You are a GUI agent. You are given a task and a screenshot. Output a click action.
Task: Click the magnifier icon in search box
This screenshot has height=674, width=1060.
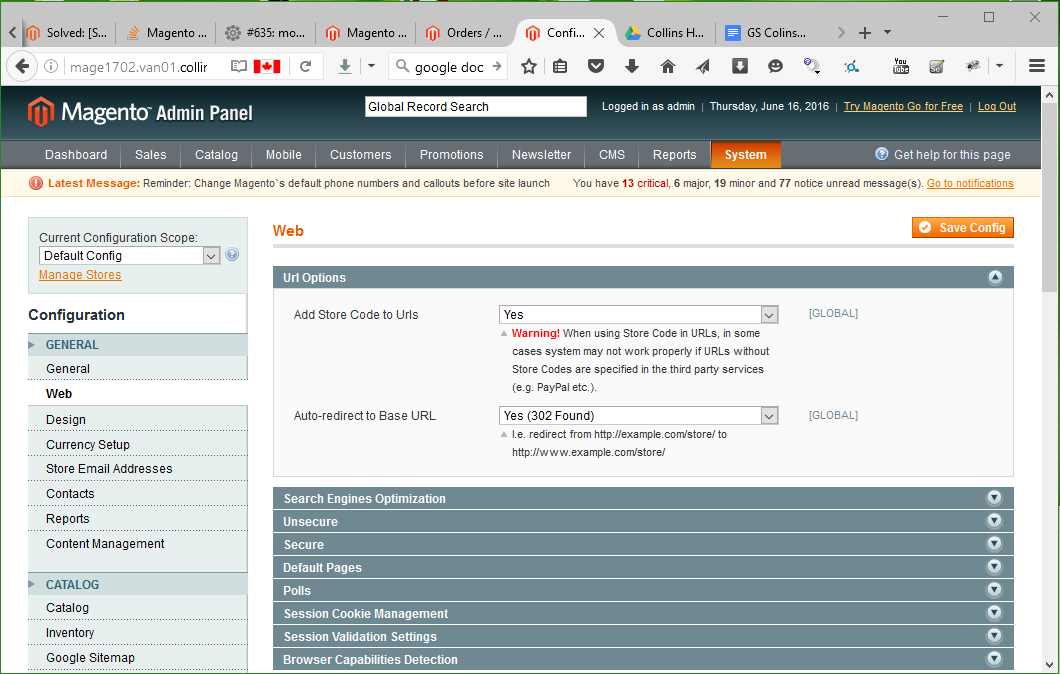point(402,66)
